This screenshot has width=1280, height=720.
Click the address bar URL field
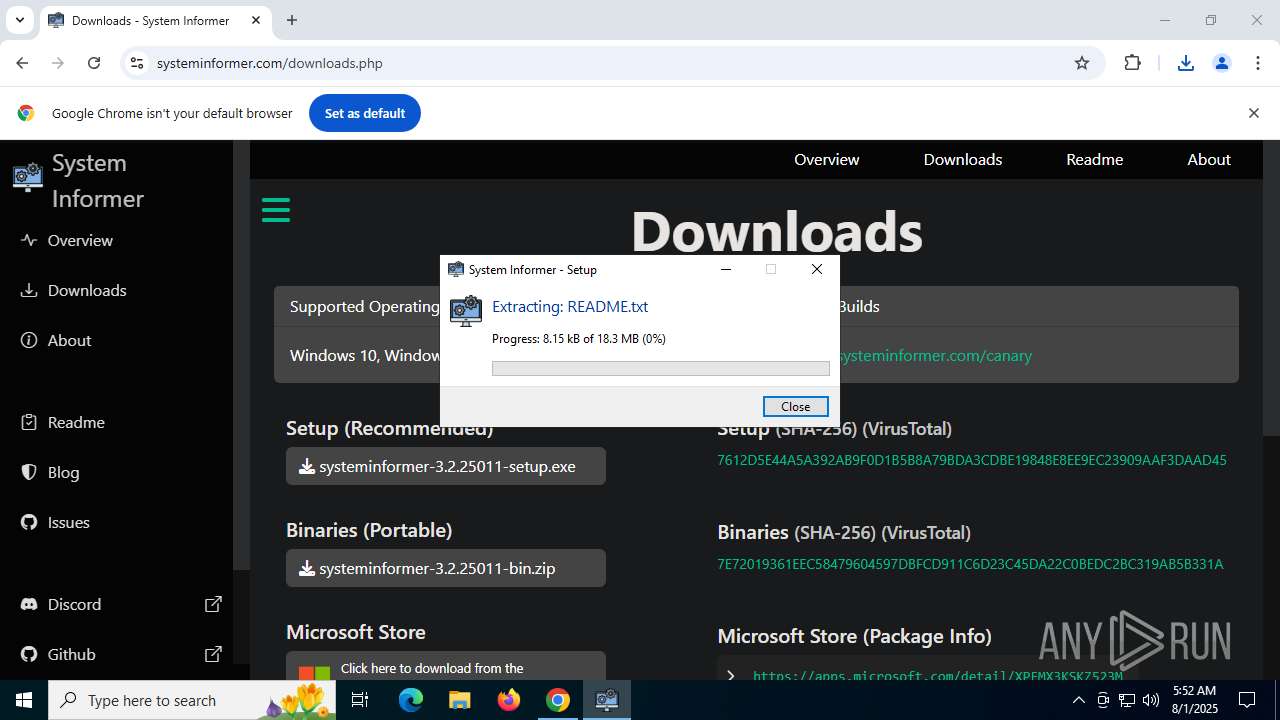[x=610, y=63]
